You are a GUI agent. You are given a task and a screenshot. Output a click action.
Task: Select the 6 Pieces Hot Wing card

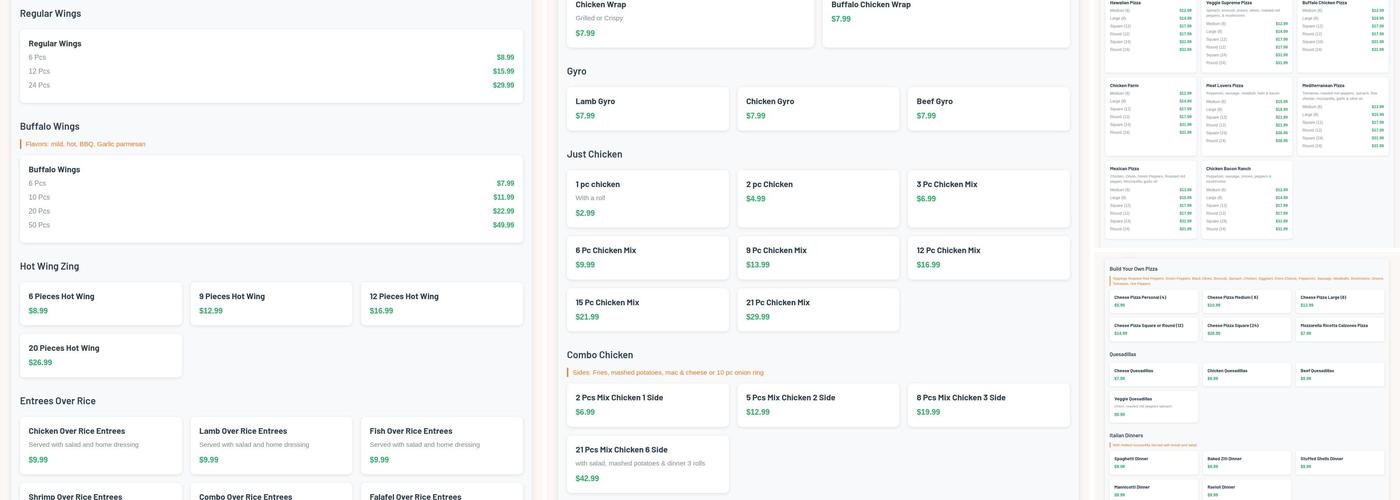tap(101, 303)
